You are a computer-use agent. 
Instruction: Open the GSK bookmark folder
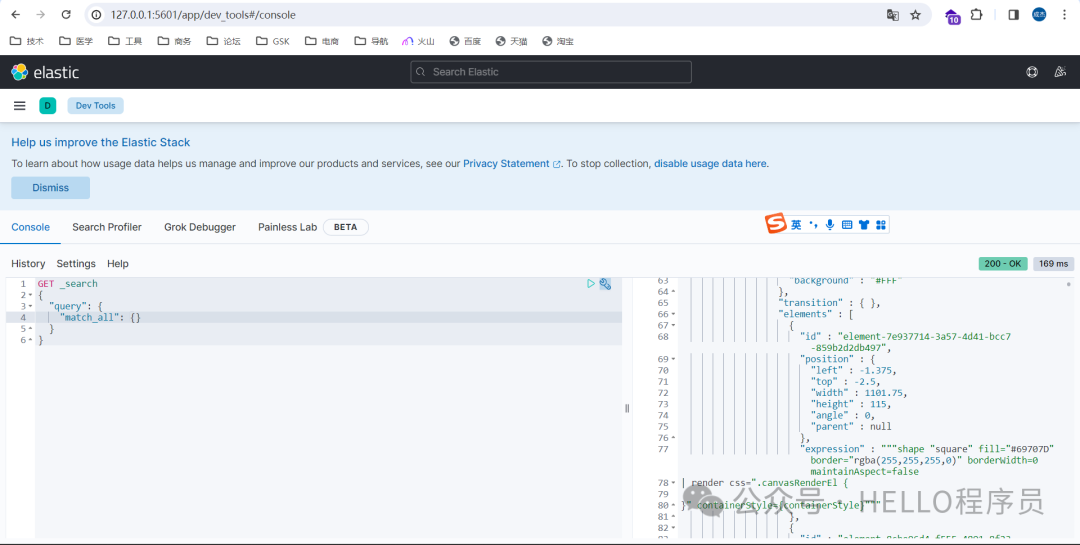pos(273,41)
